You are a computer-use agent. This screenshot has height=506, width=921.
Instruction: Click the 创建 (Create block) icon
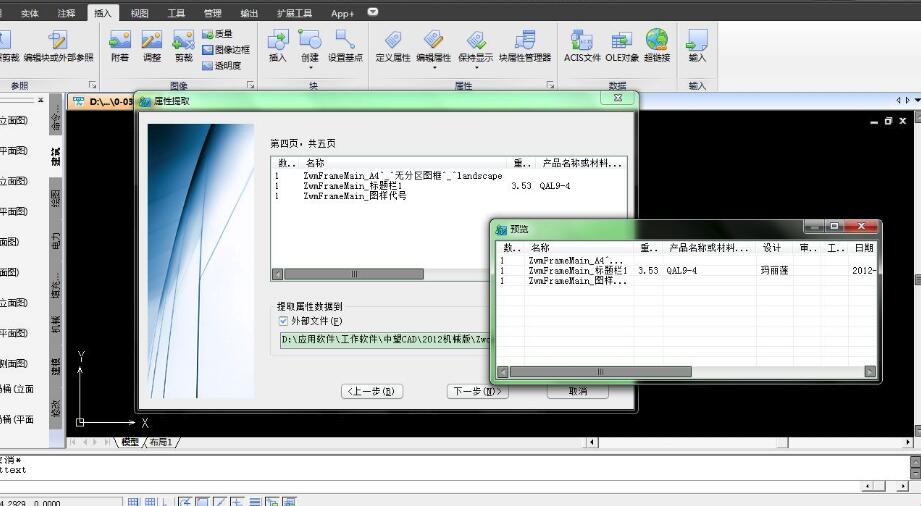click(310, 46)
